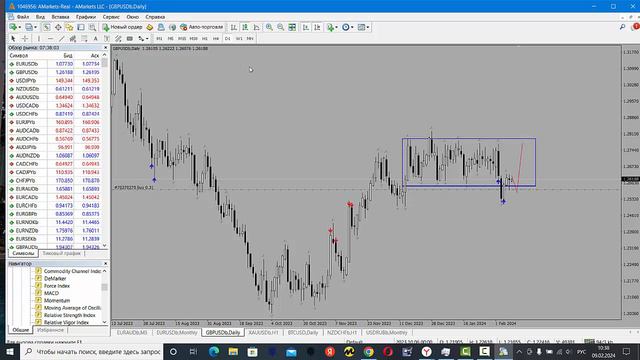Screen dimensions: 640x360
Task: Open the Графики menu
Action: coord(86,17)
